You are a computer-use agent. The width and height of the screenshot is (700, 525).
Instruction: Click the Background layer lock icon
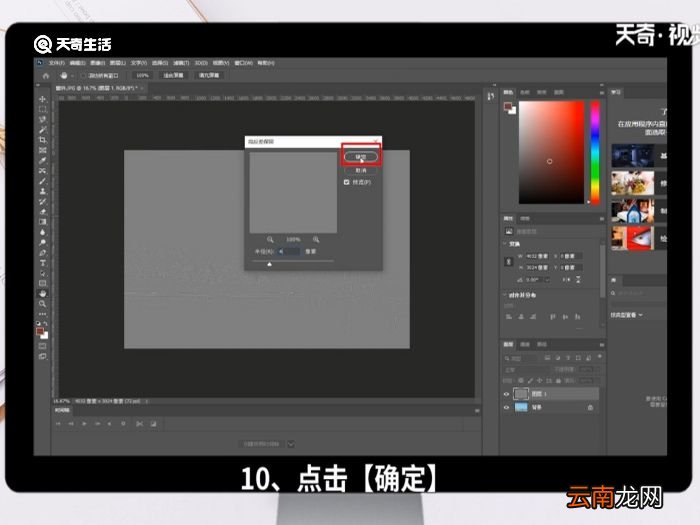590,408
